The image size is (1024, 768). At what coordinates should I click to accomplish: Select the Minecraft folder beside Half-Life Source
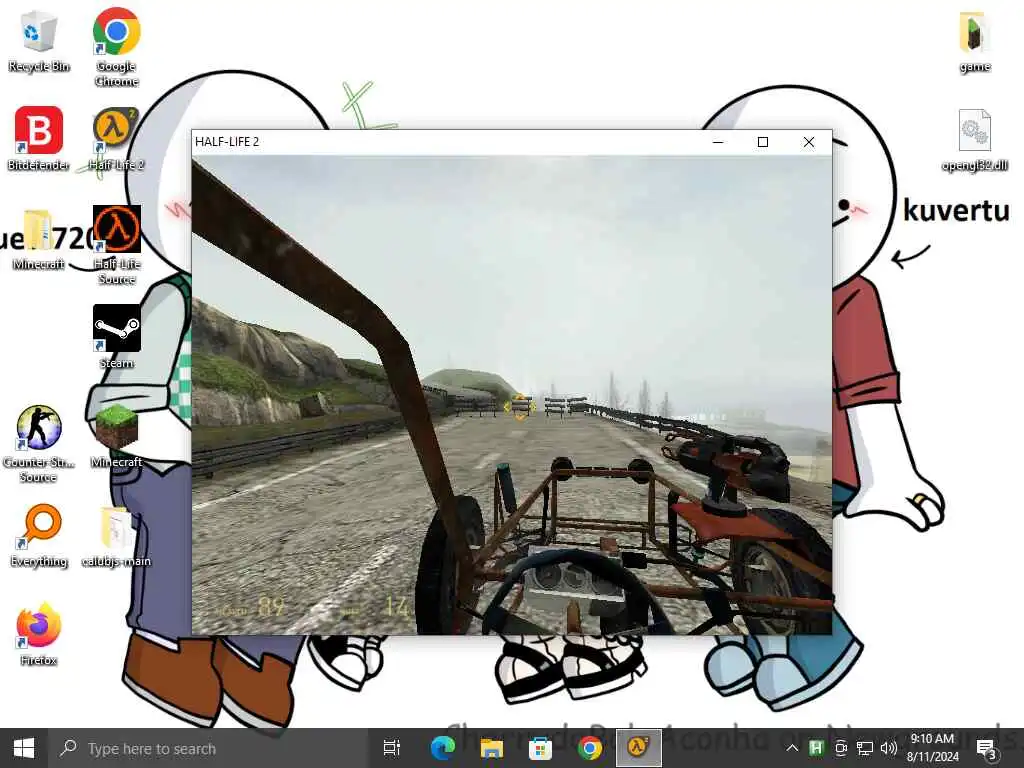tap(39, 238)
